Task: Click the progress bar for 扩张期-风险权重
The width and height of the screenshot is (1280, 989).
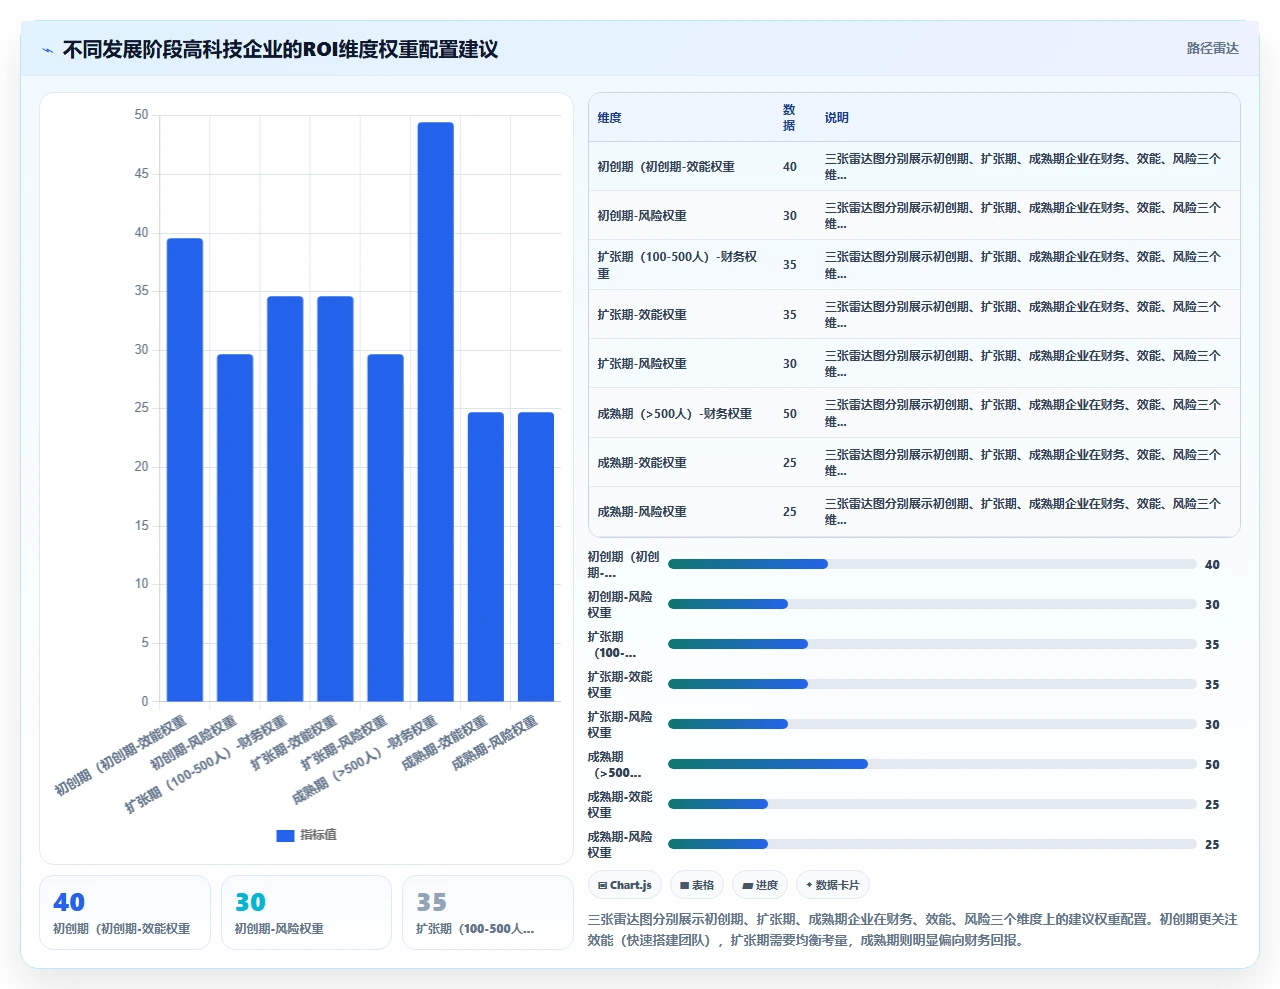Action: click(932, 724)
